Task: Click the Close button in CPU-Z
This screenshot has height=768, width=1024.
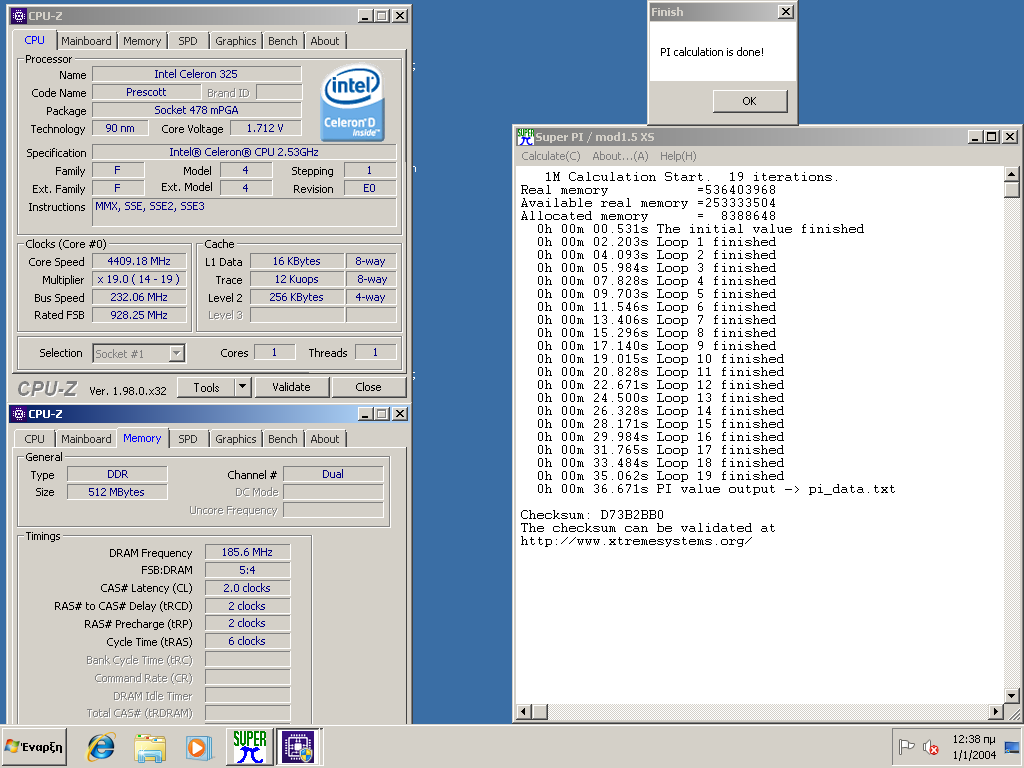Action: coord(368,387)
